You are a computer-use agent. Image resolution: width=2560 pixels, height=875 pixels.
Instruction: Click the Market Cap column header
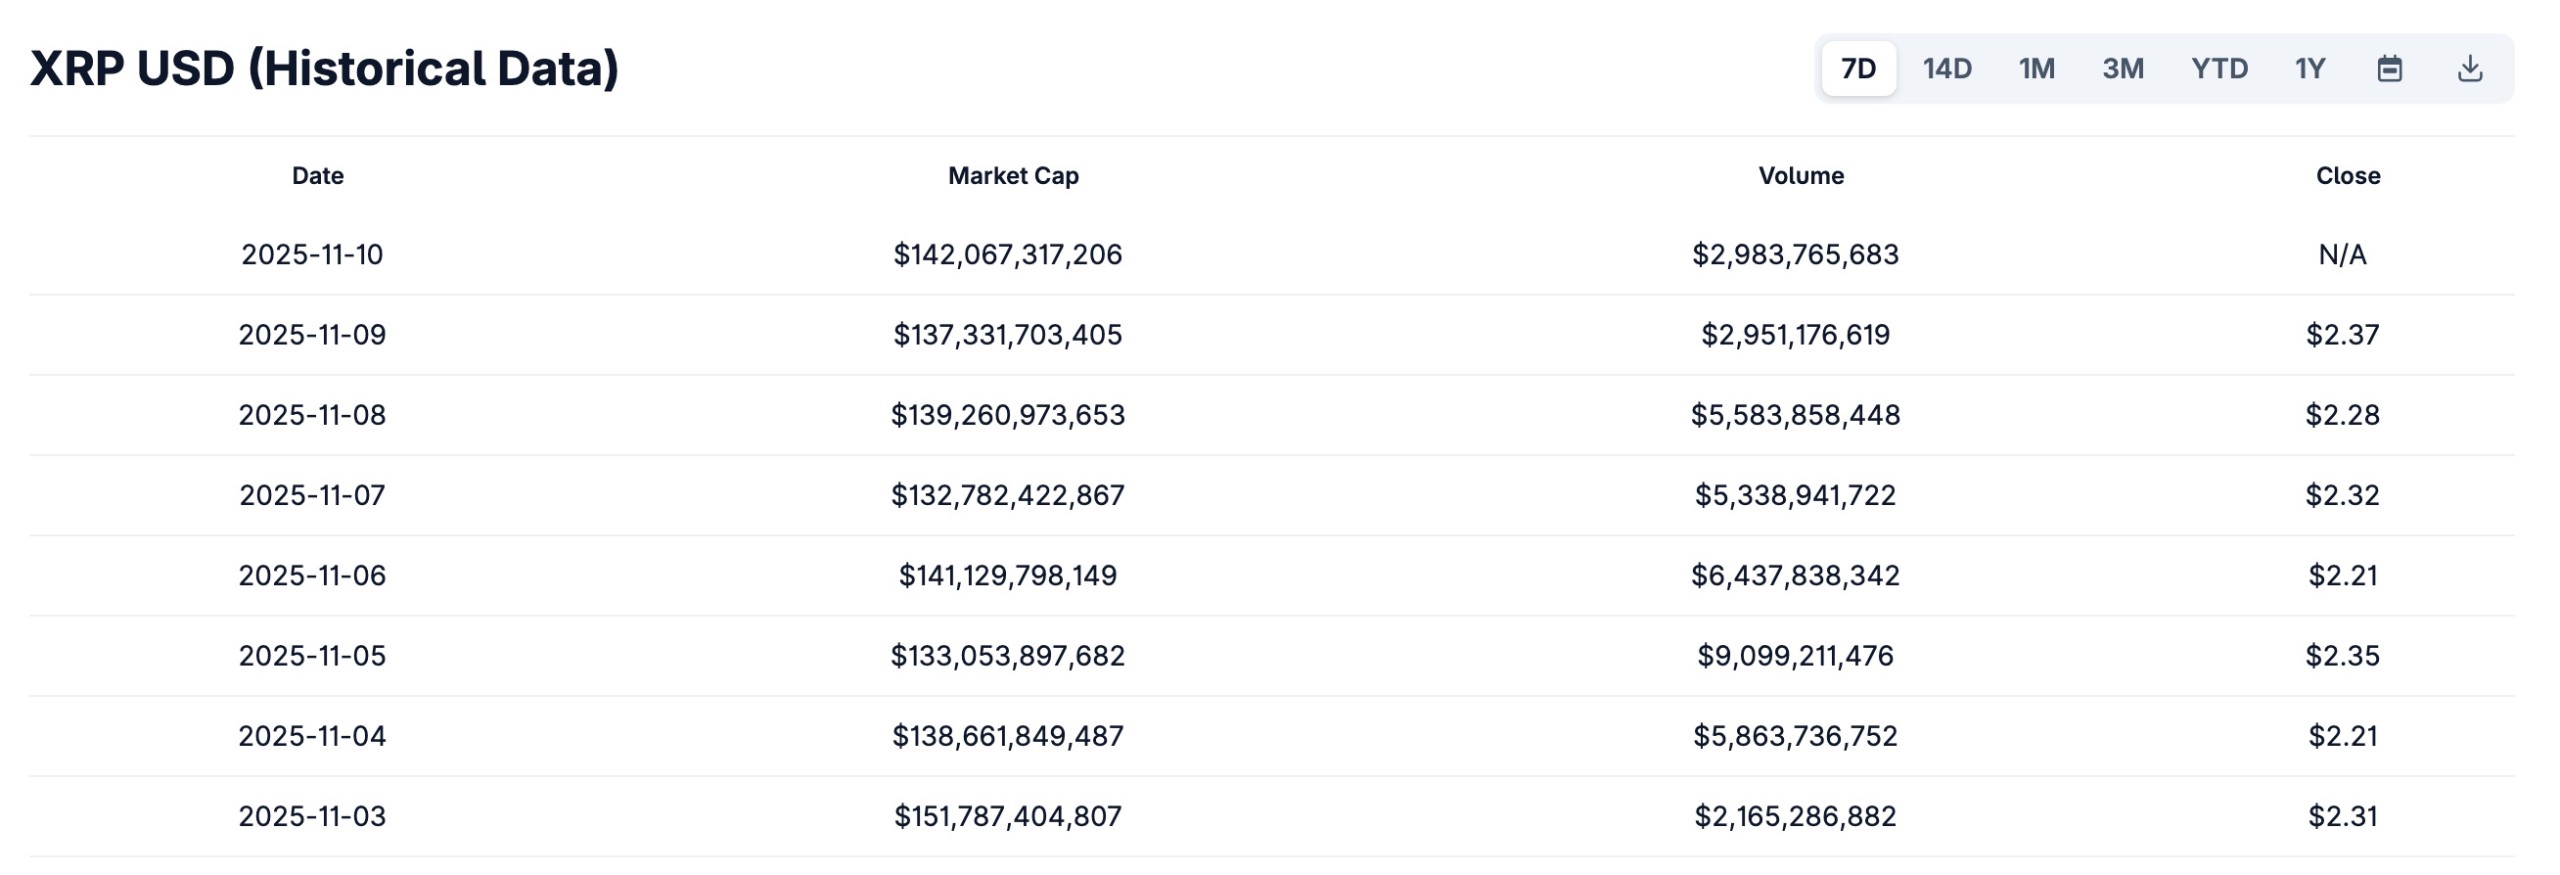(x=1013, y=175)
